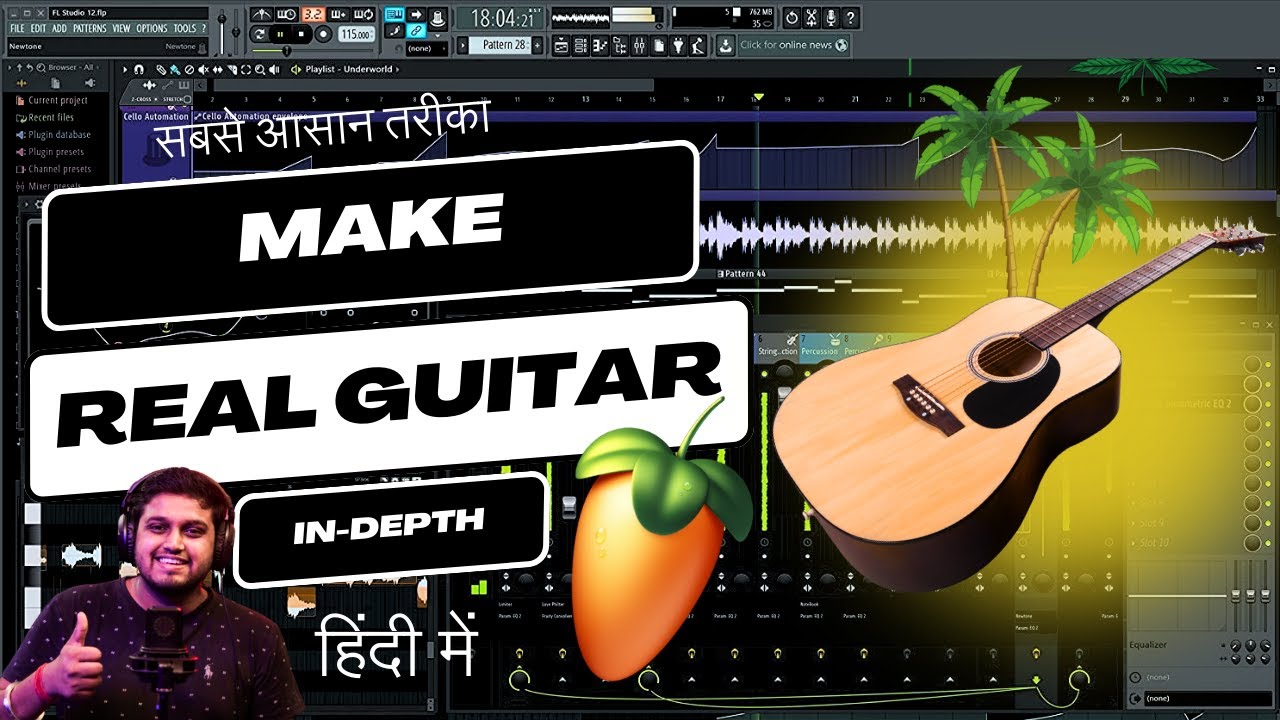
Task: Toggle the blue link multilink controllers button
Action: (416, 31)
